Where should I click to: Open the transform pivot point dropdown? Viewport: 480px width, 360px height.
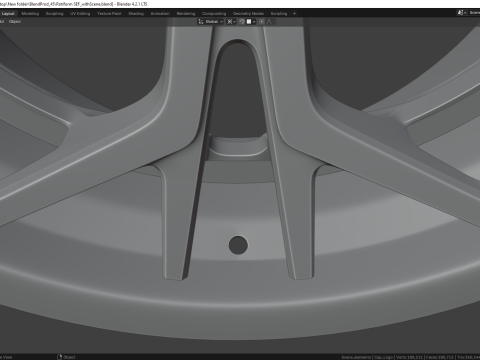(x=231, y=22)
